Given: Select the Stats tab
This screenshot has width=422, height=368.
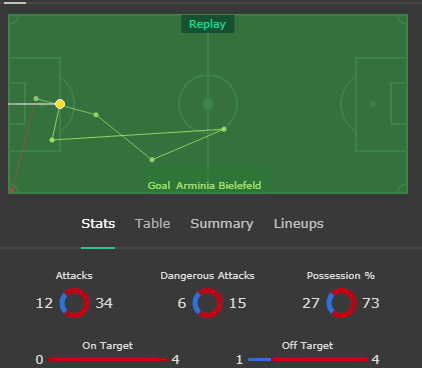Looking at the screenshot, I should coord(98,224).
